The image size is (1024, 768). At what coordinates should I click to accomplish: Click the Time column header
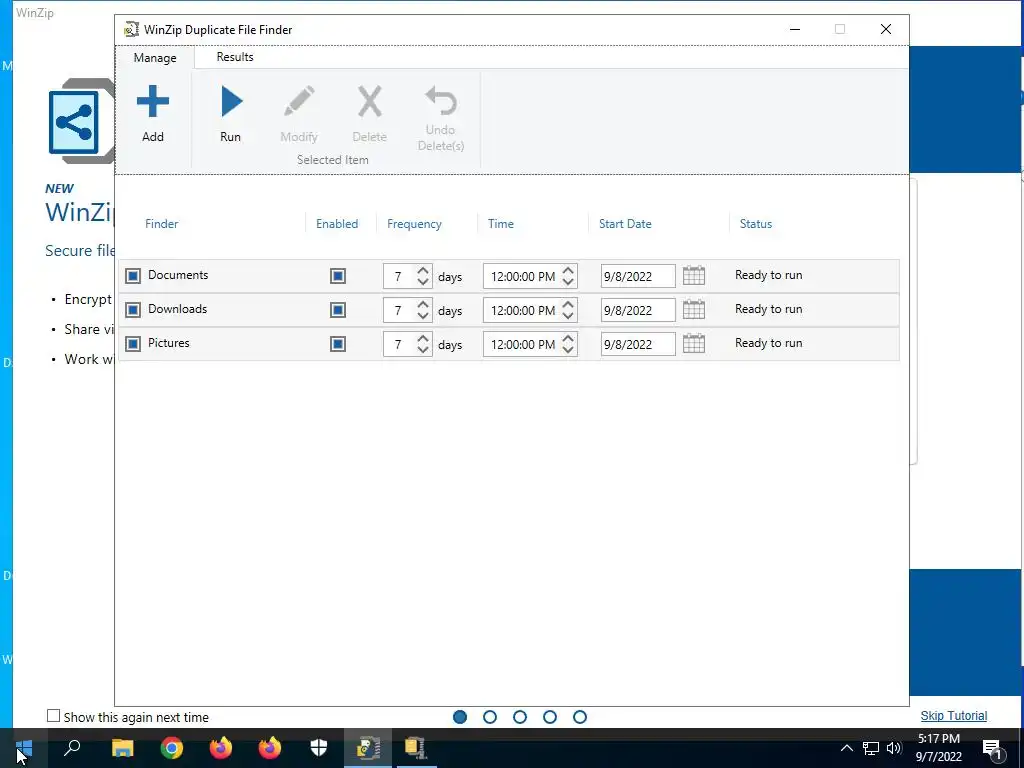click(501, 223)
